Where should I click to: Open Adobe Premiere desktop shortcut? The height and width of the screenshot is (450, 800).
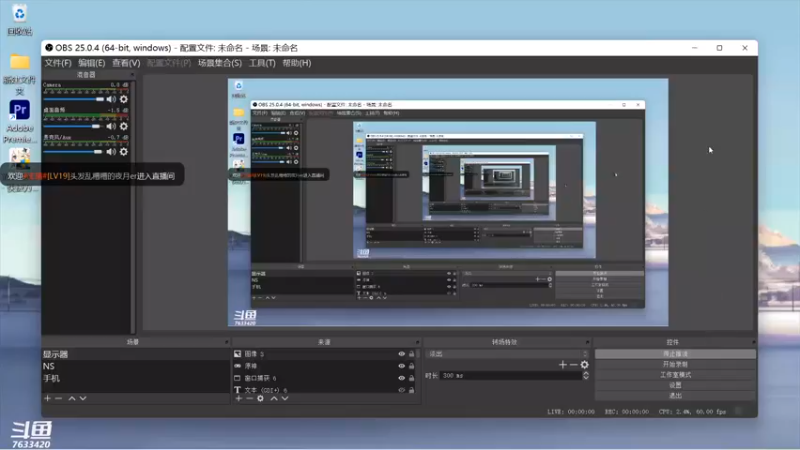[19, 121]
